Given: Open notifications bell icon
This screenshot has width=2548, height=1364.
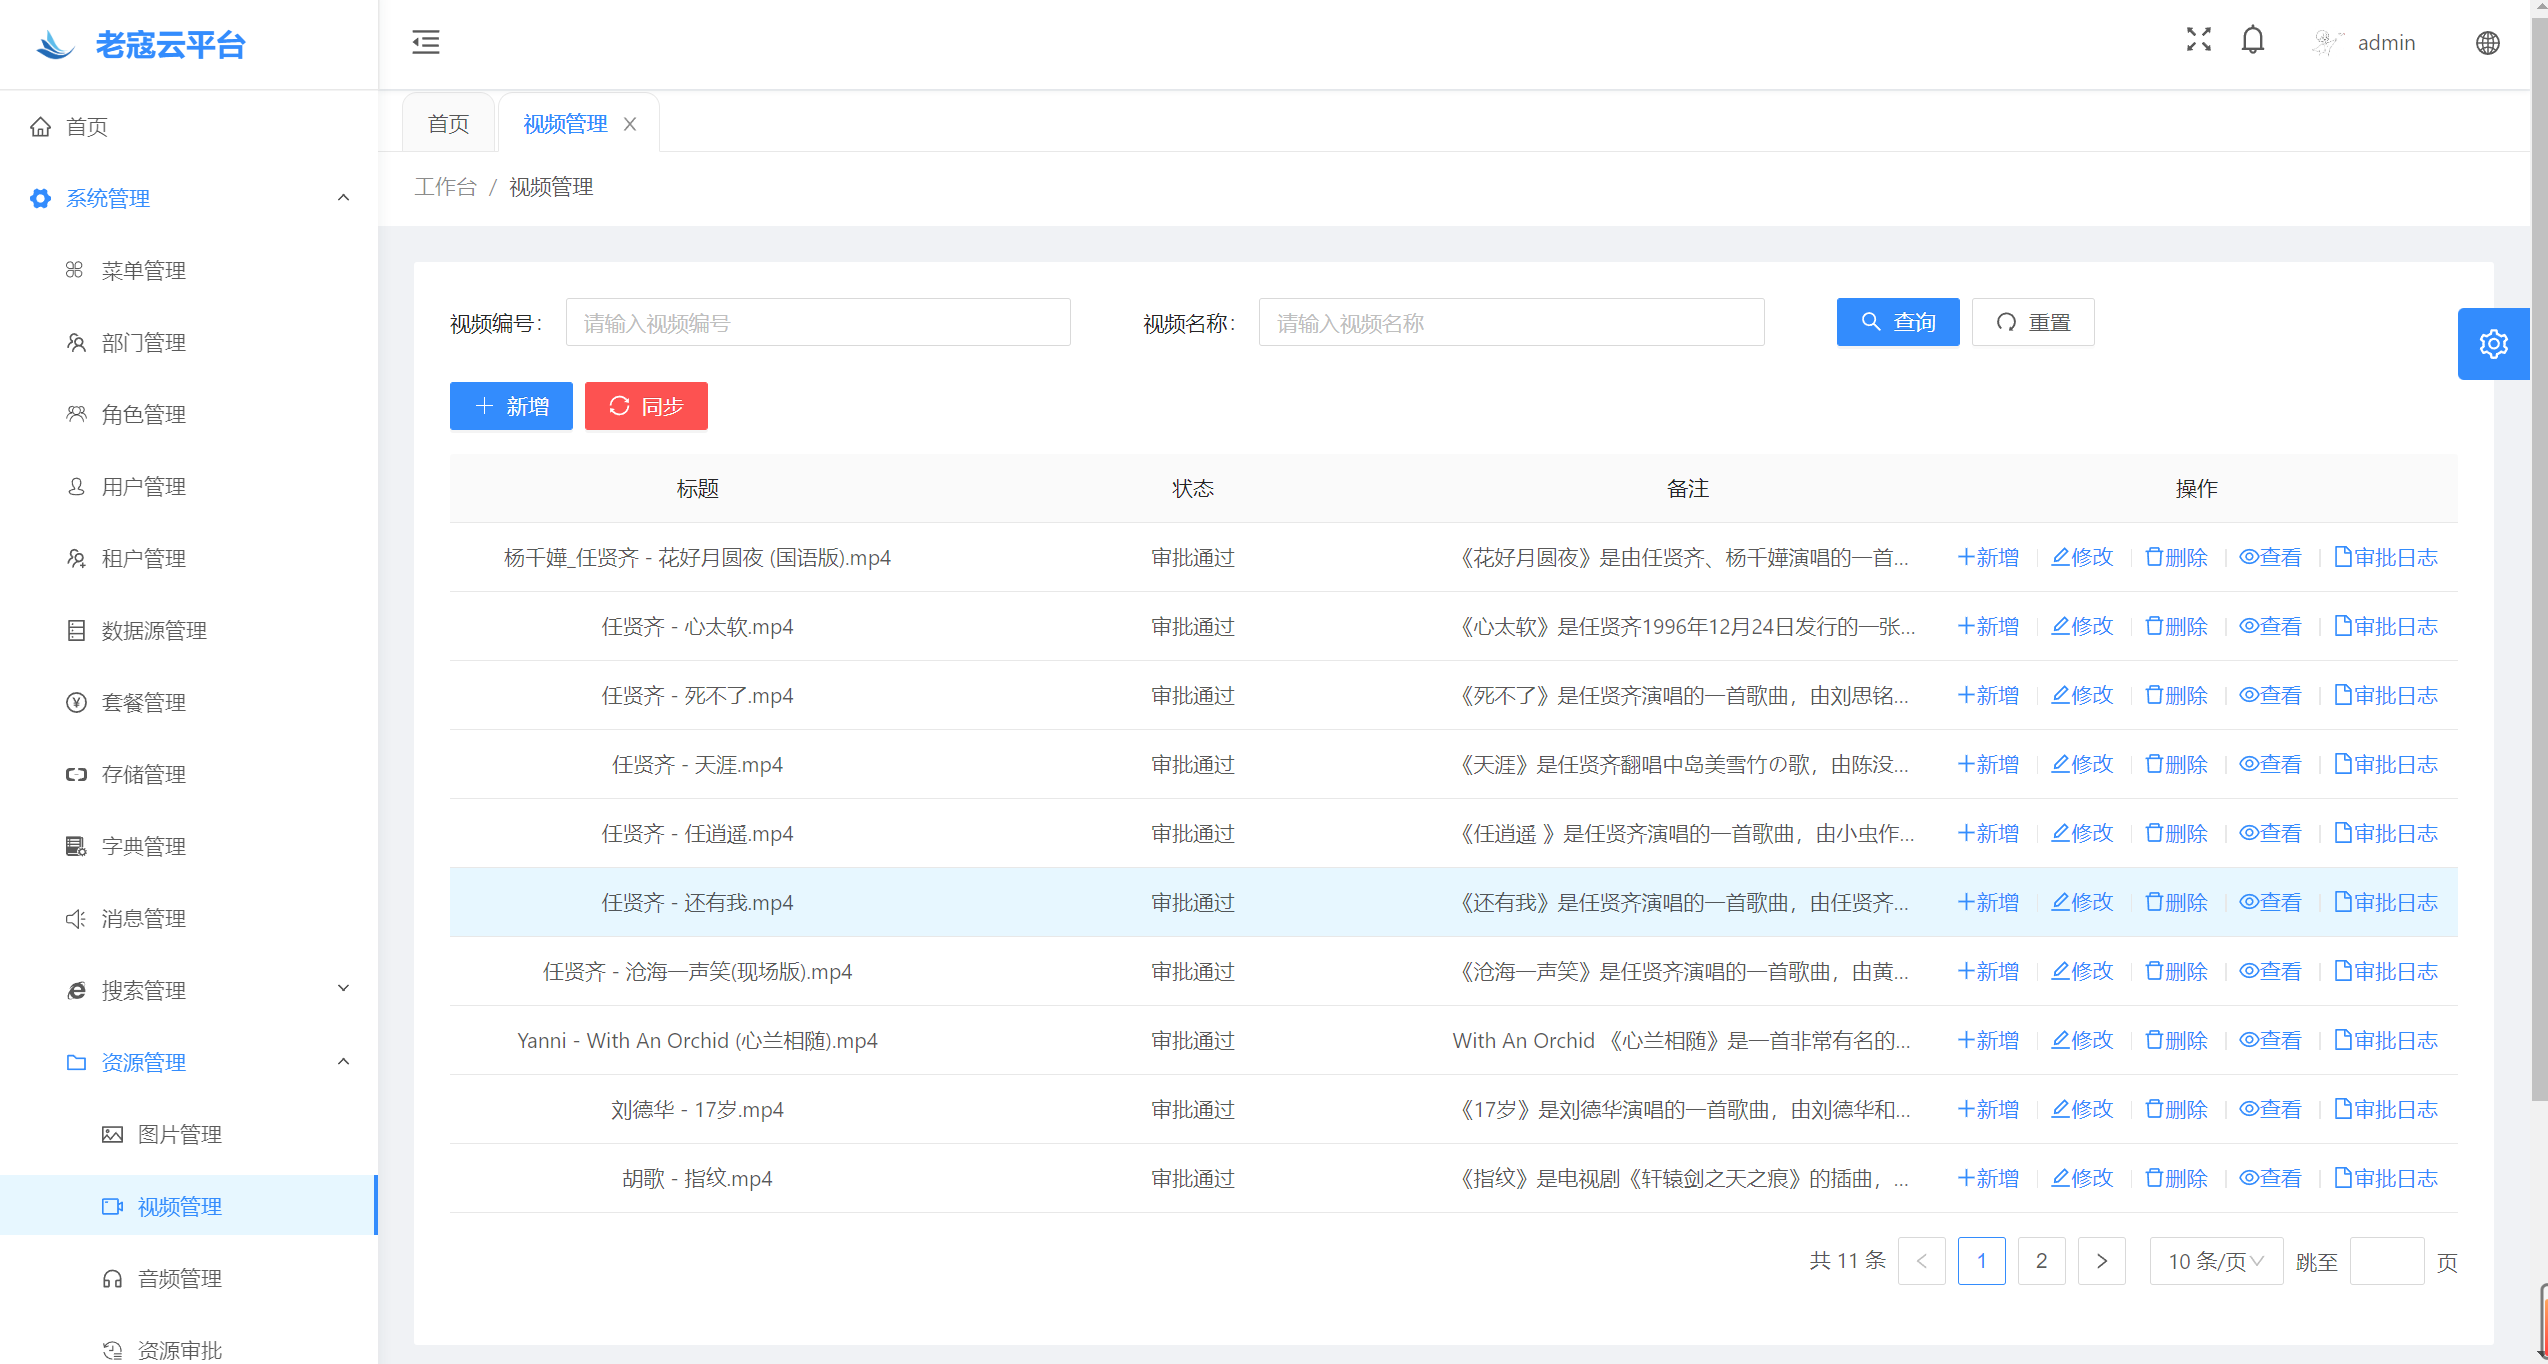Looking at the screenshot, I should pos(2252,41).
